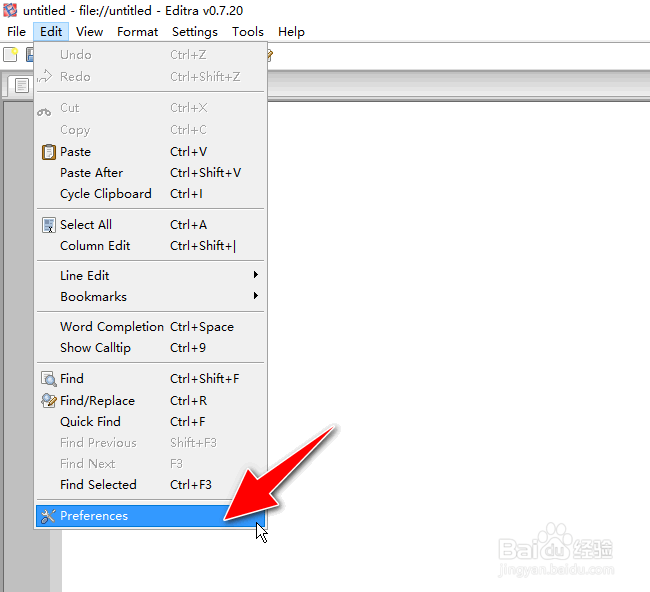Image resolution: width=650 pixels, height=592 pixels.
Task: Click the Ctrl+A shortcut text
Action: coord(189,225)
